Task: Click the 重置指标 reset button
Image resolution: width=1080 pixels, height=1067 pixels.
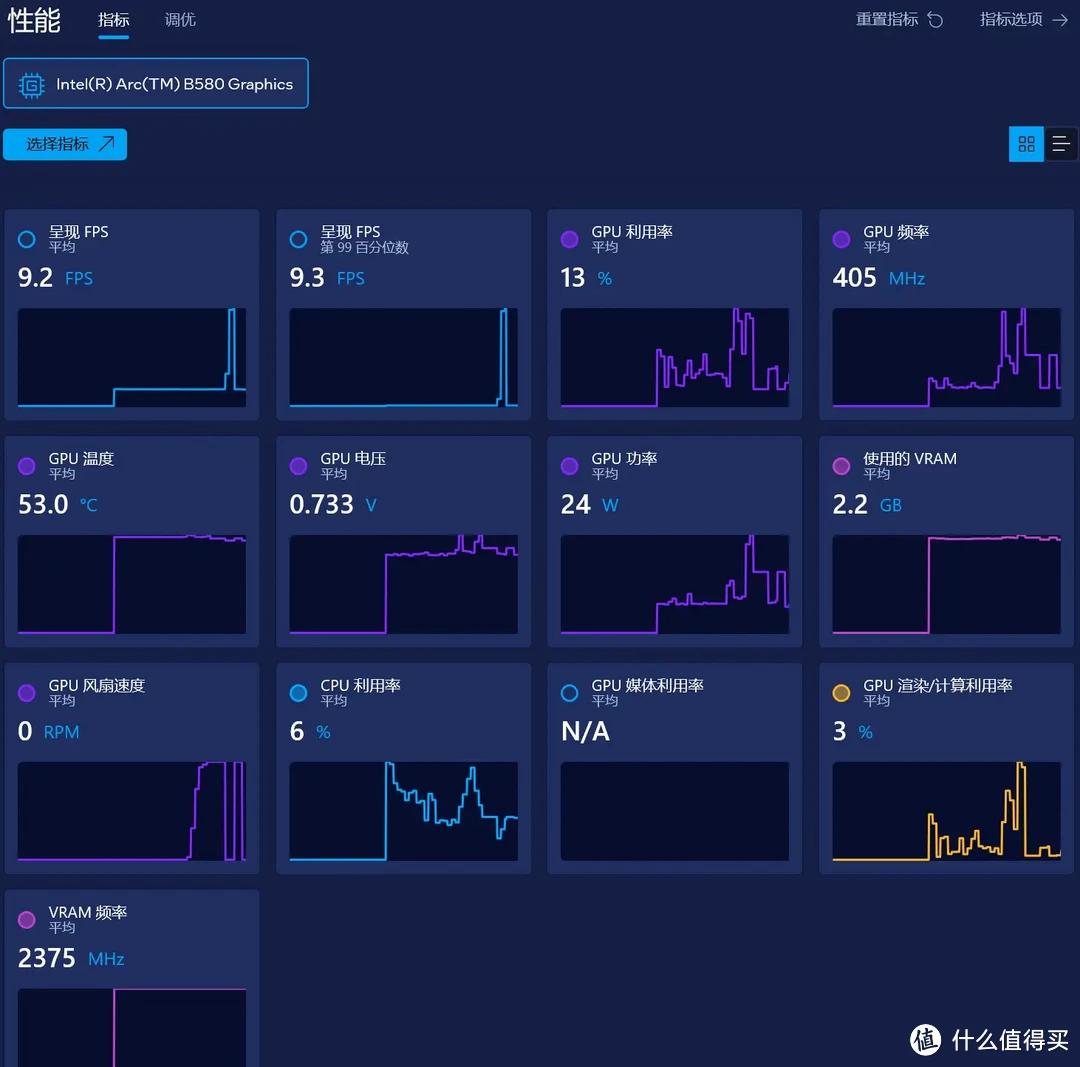Action: 886,20
